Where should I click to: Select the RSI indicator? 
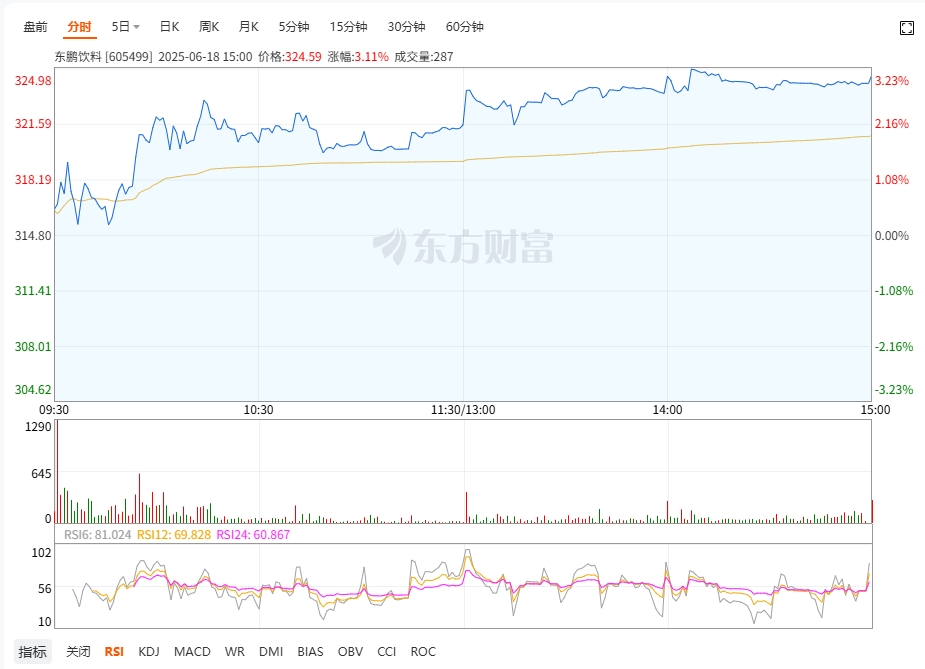click(114, 652)
